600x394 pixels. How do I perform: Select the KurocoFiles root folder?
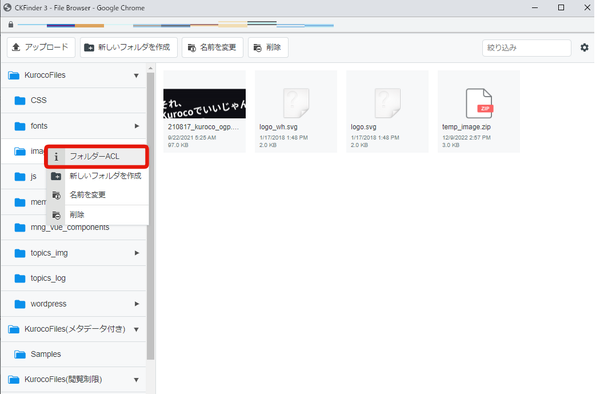click(x=74, y=75)
